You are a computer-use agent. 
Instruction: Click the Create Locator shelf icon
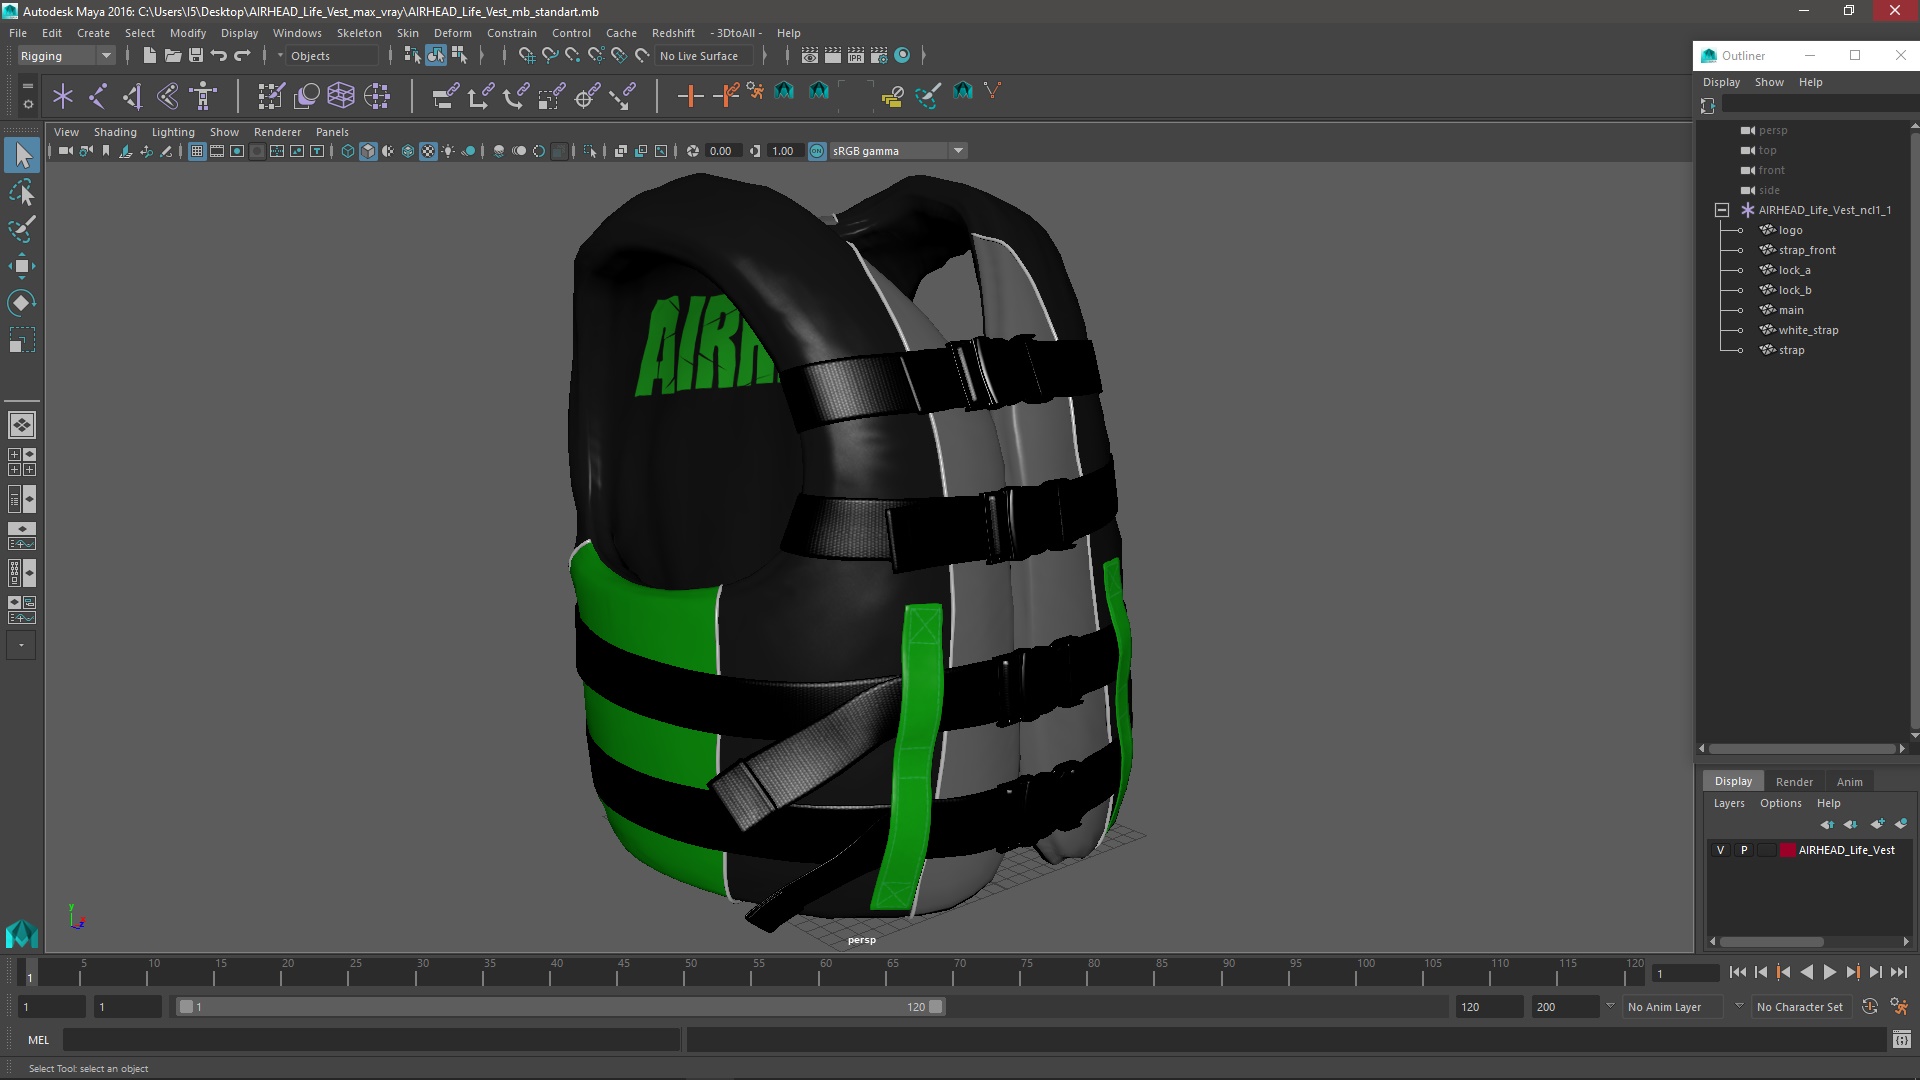pos(63,96)
